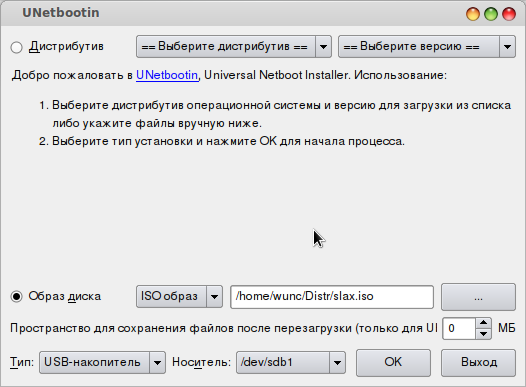Click in the ISO file path field
Screen dimensions: 526x387
point(332,297)
